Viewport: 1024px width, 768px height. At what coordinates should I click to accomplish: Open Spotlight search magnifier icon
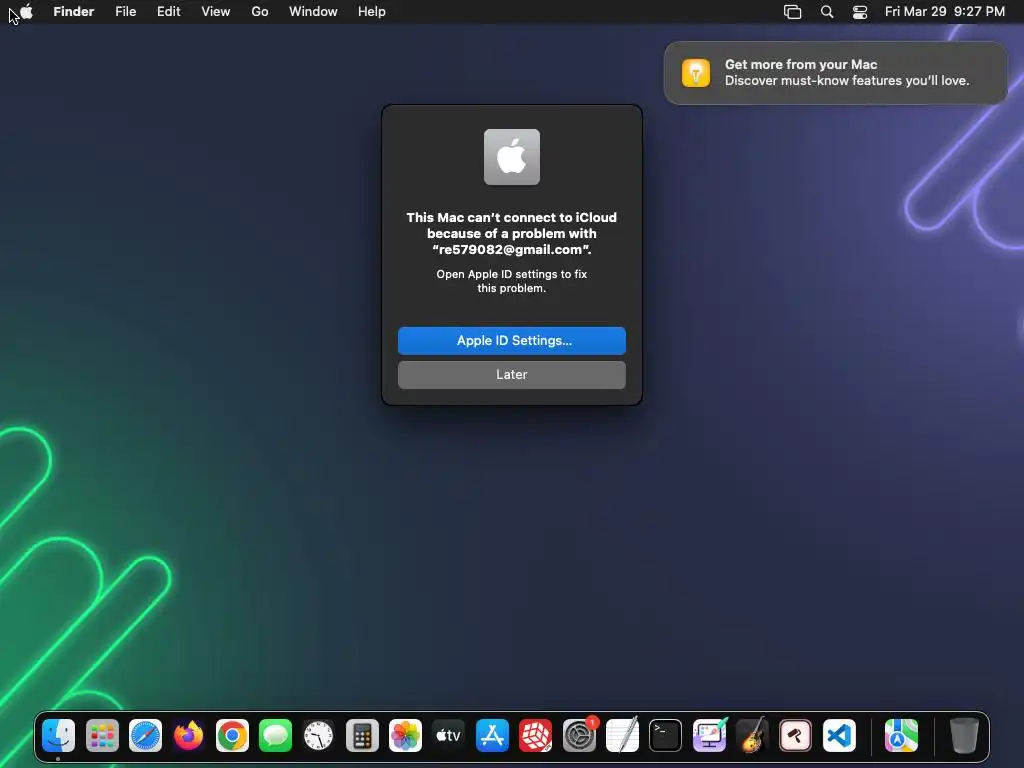point(827,12)
